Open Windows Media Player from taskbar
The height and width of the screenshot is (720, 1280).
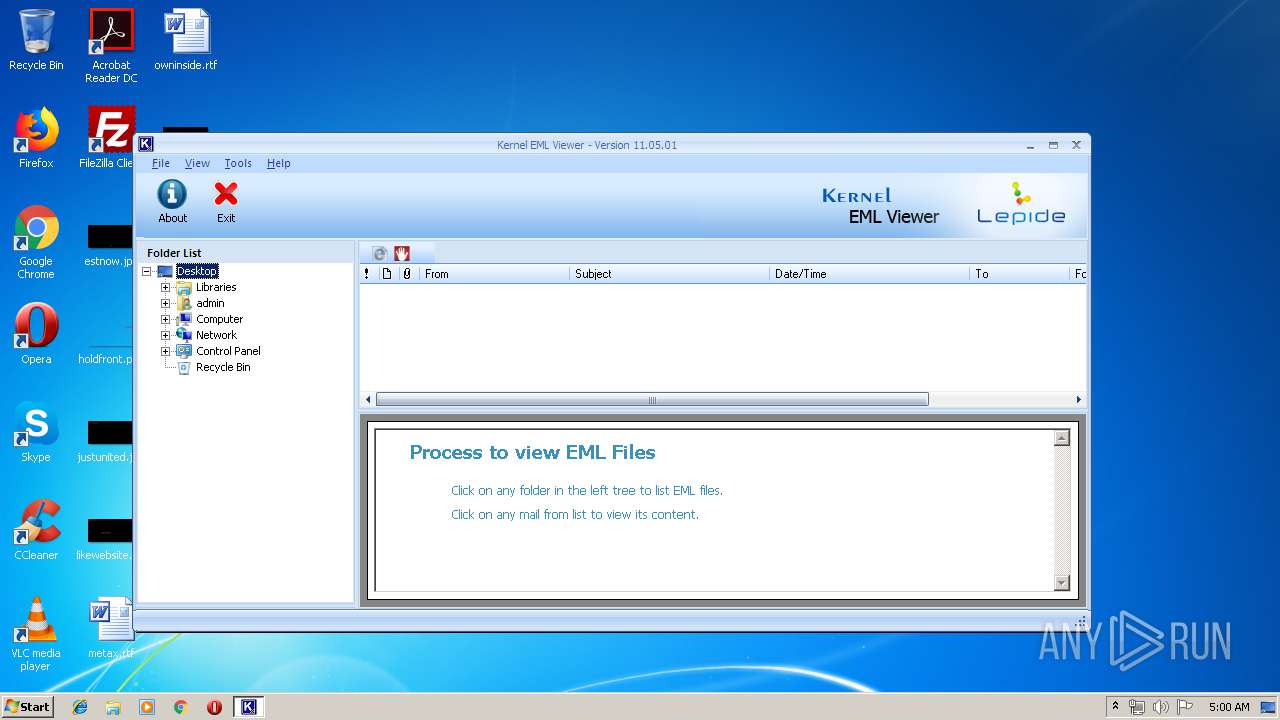point(147,707)
